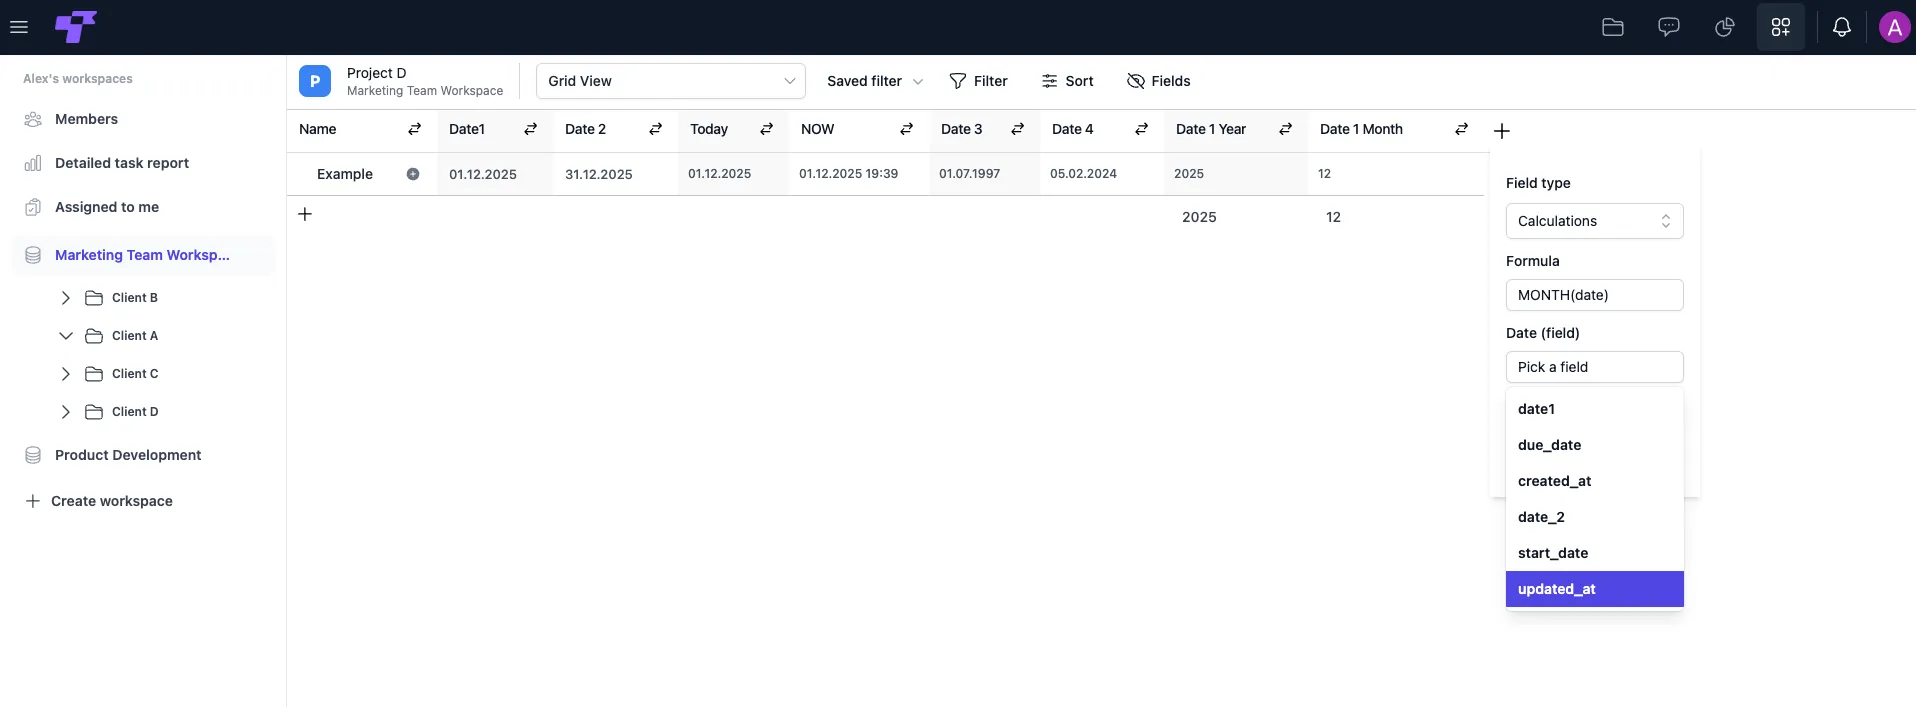The height and width of the screenshot is (707, 1916).
Task: Open the Filter button
Action: 978,81
